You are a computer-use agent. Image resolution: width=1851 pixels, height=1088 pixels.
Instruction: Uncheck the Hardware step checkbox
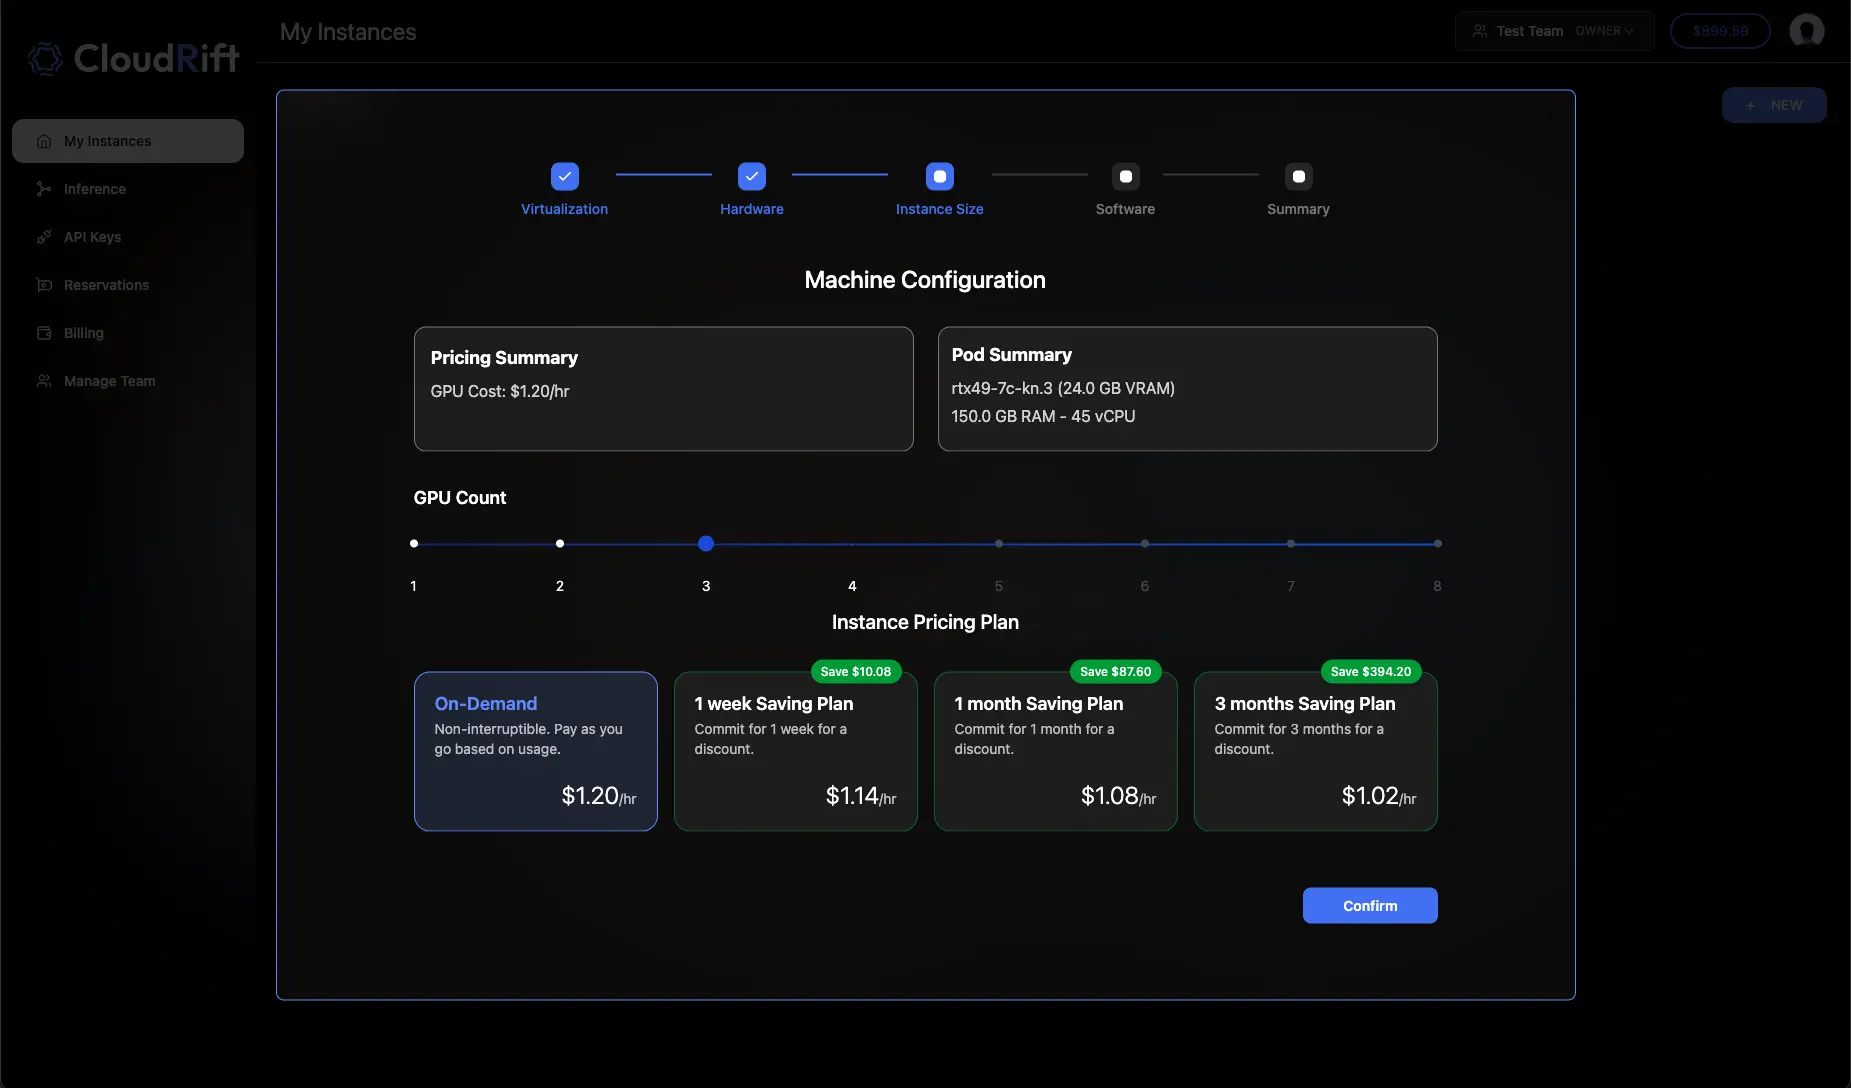751,176
